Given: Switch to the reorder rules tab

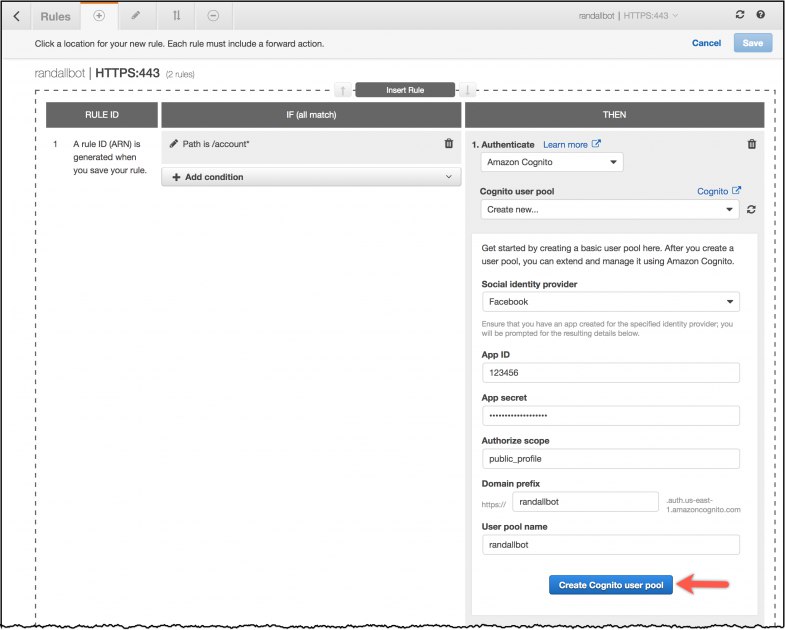Looking at the screenshot, I should coord(176,16).
